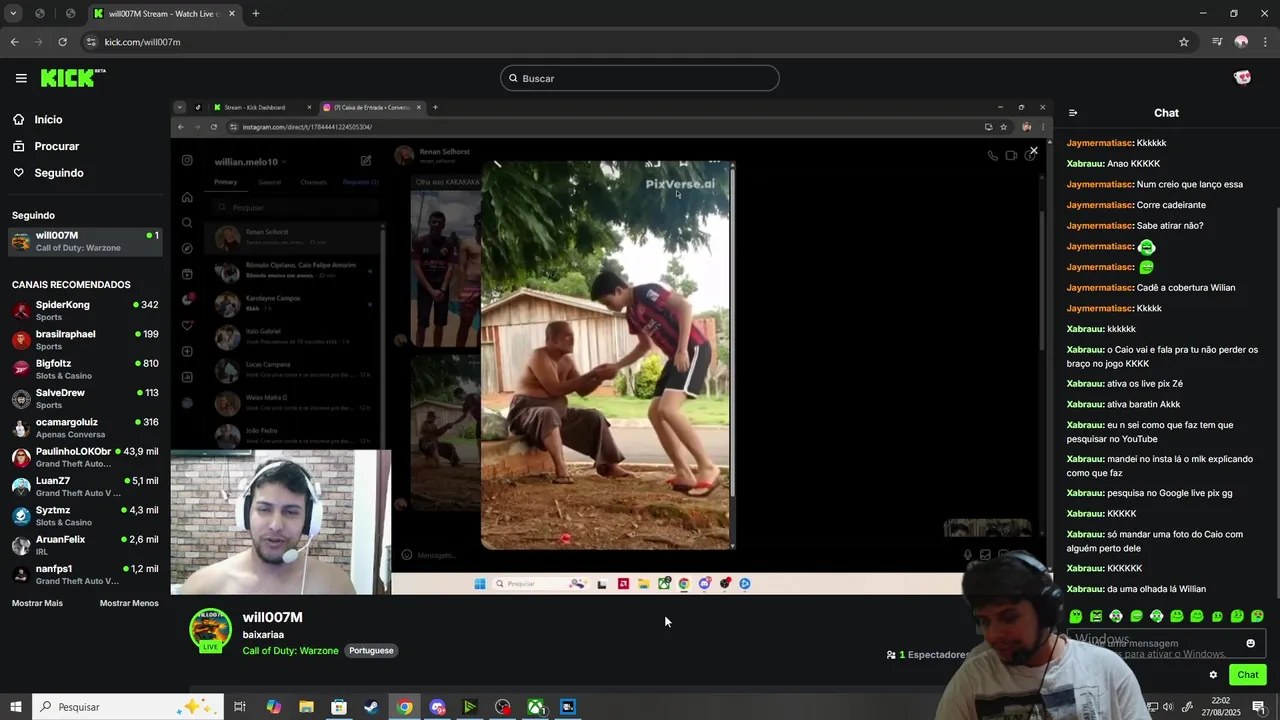Viewport: 1280px width, 720px height.
Task: Click the Windows Start button
Action: click(16, 707)
